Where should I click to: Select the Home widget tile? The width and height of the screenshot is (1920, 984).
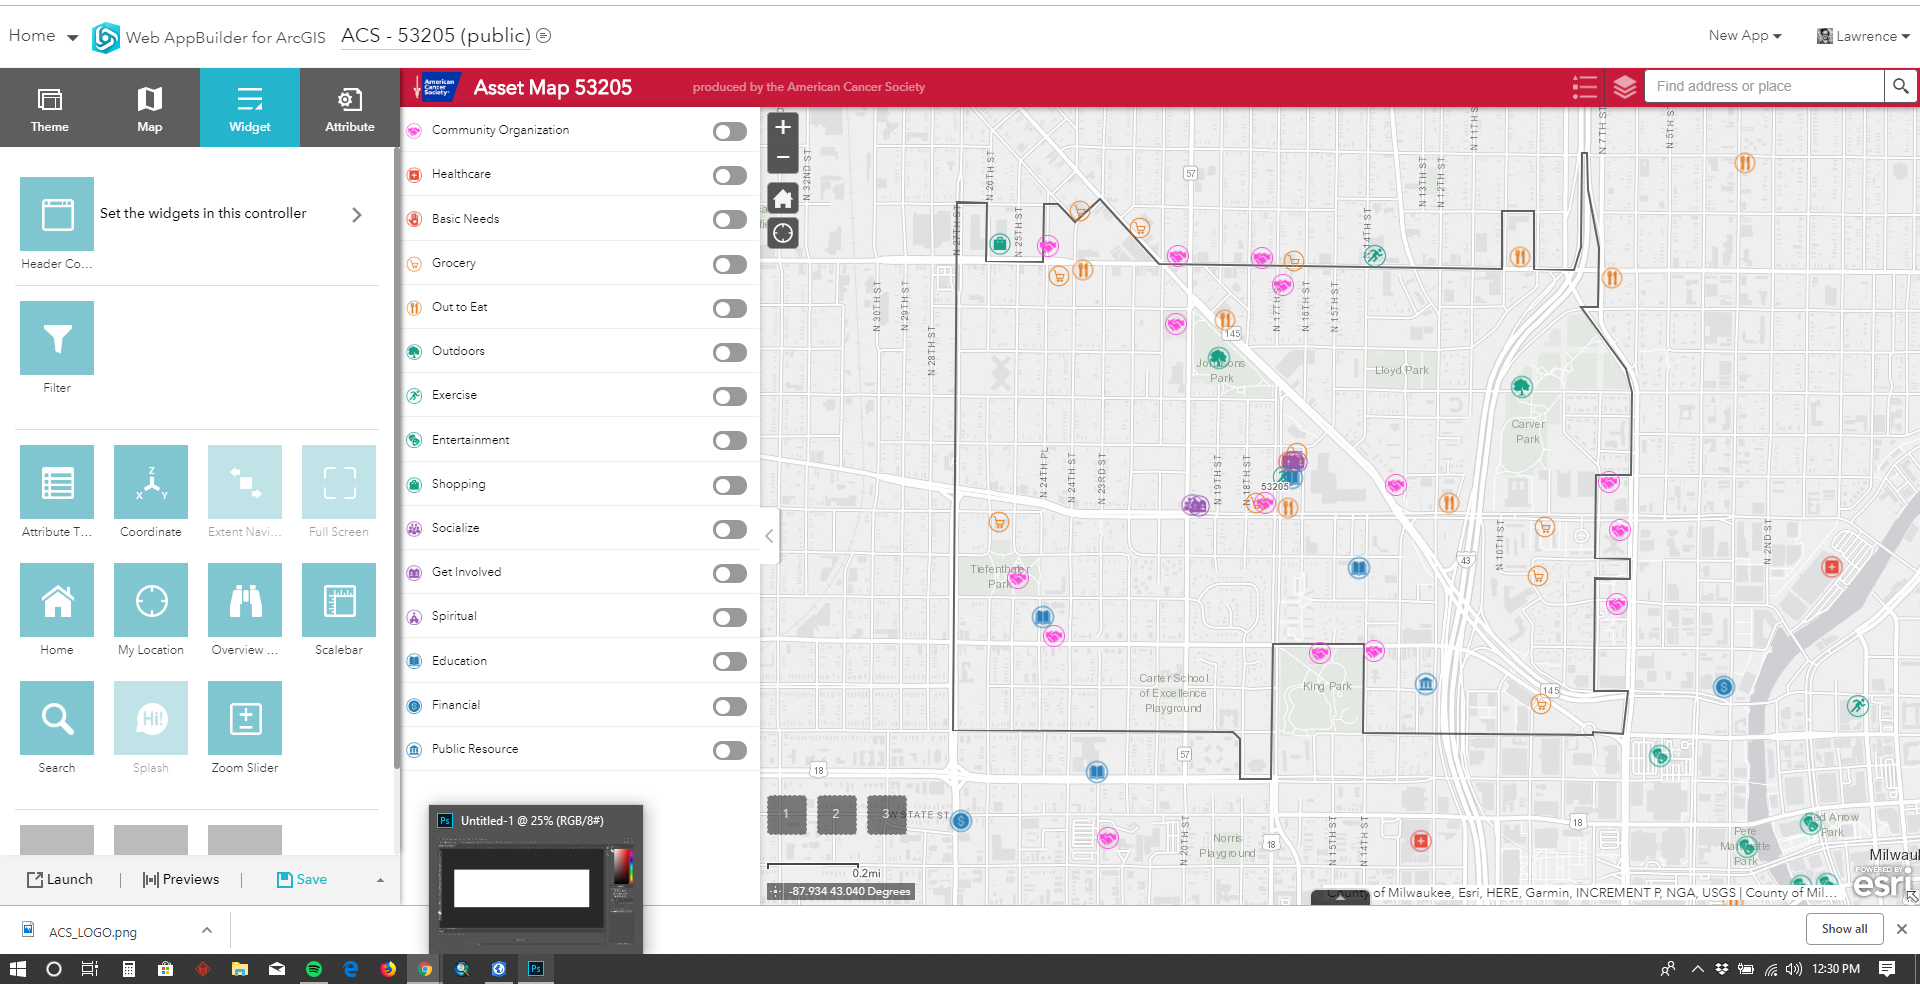[x=57, y=600]
